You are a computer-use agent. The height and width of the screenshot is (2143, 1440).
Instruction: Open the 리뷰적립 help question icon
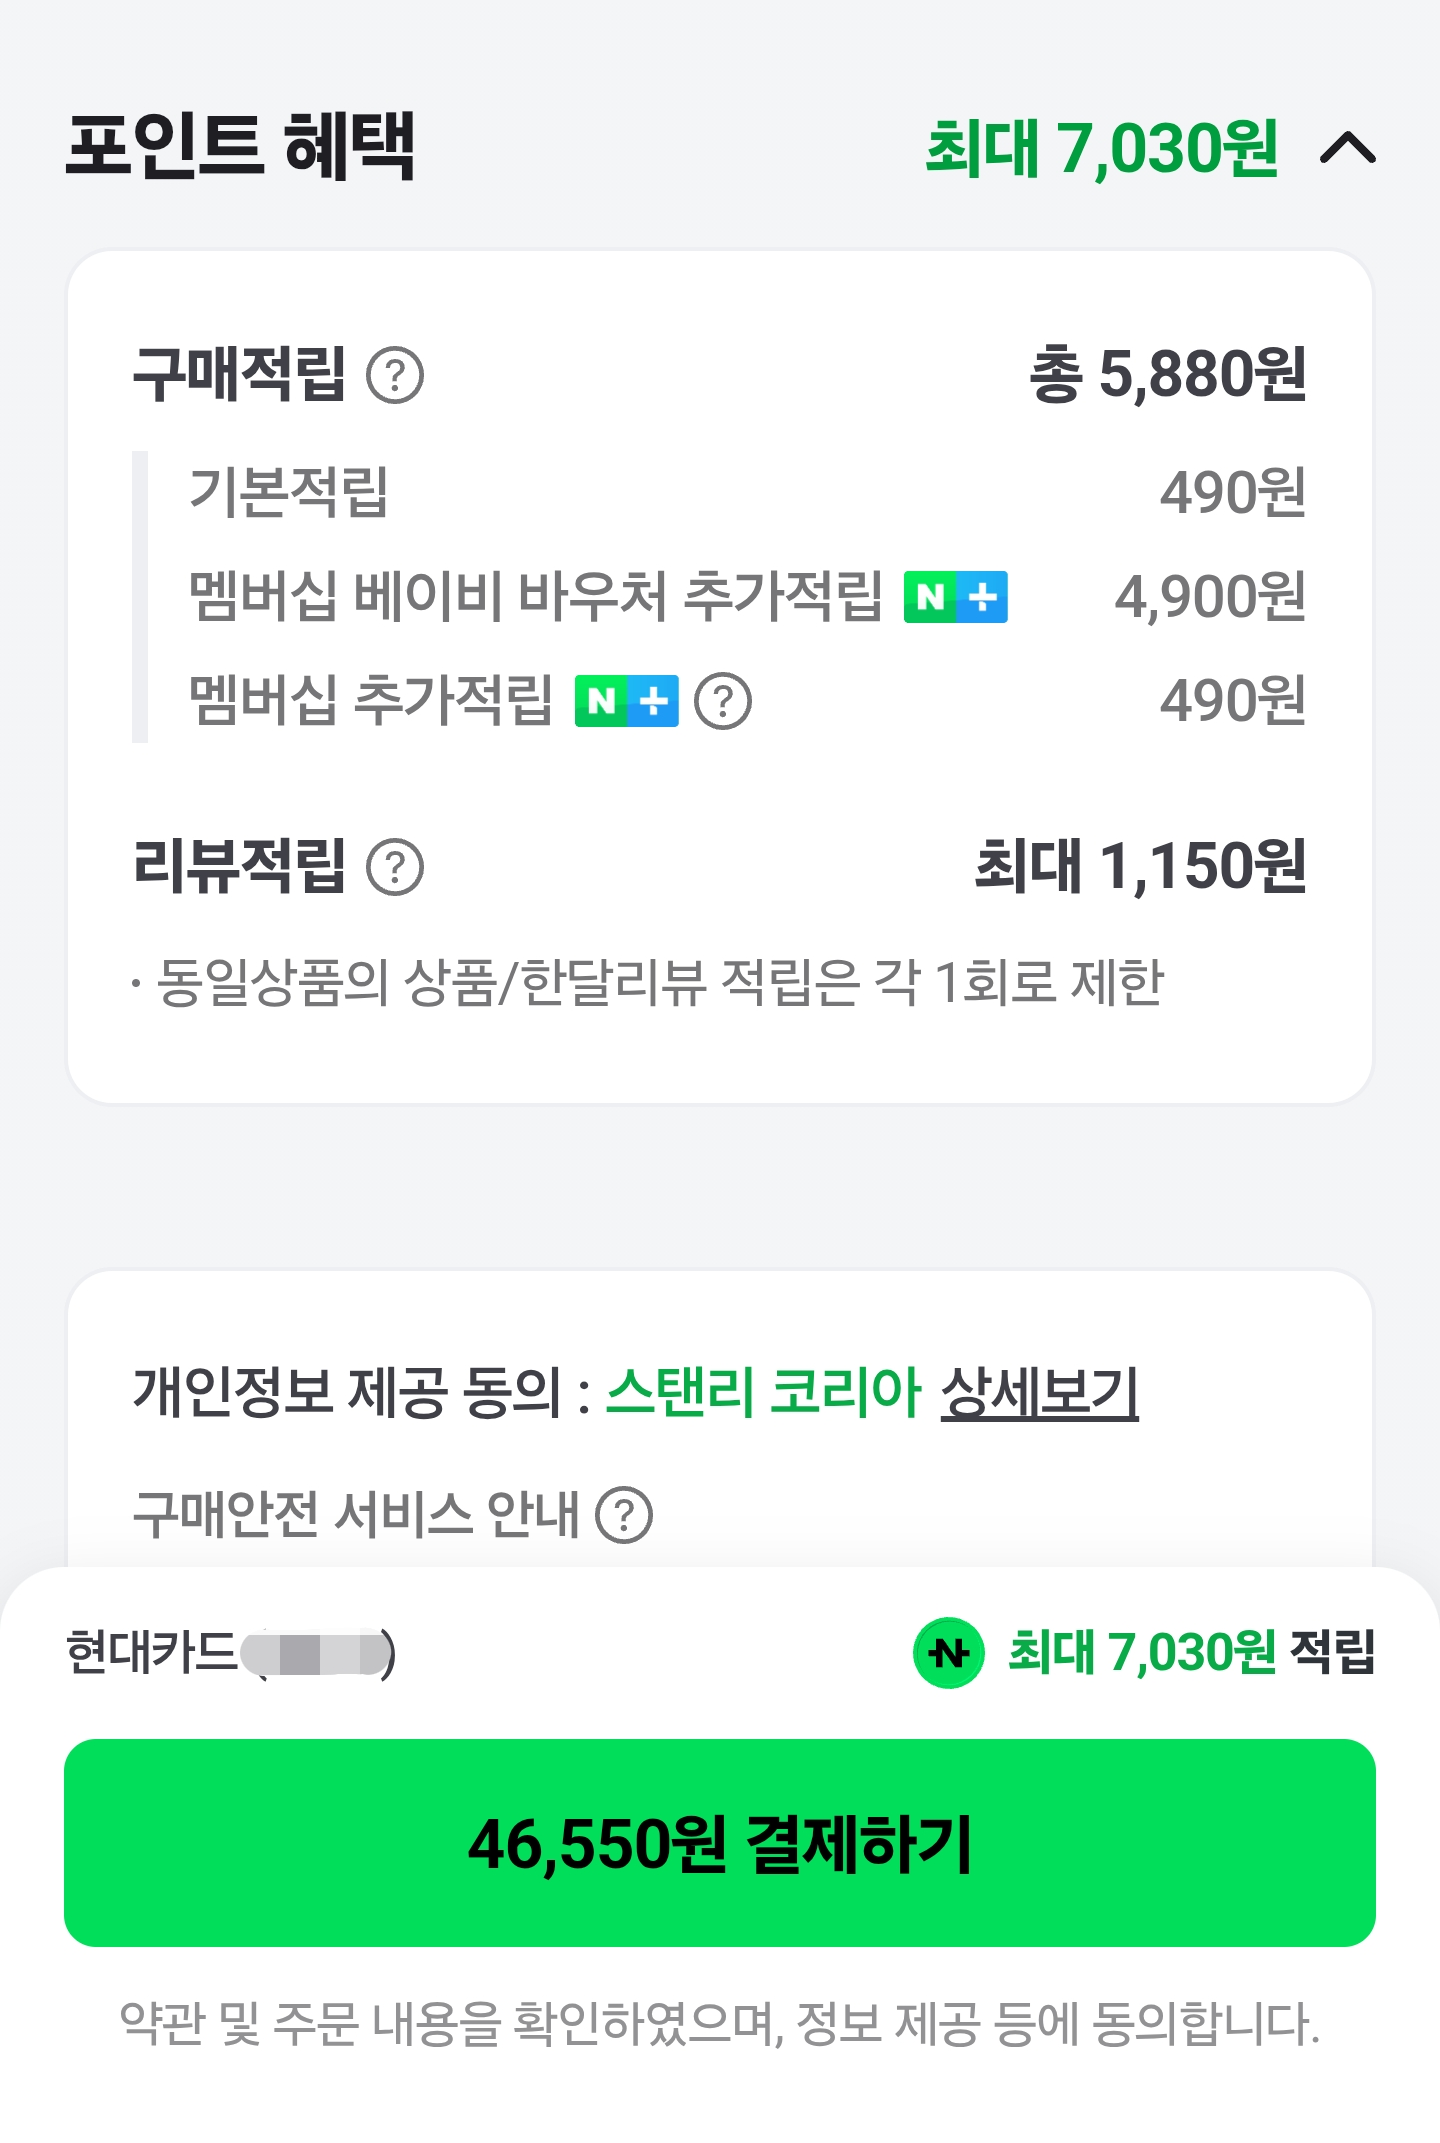395,867
